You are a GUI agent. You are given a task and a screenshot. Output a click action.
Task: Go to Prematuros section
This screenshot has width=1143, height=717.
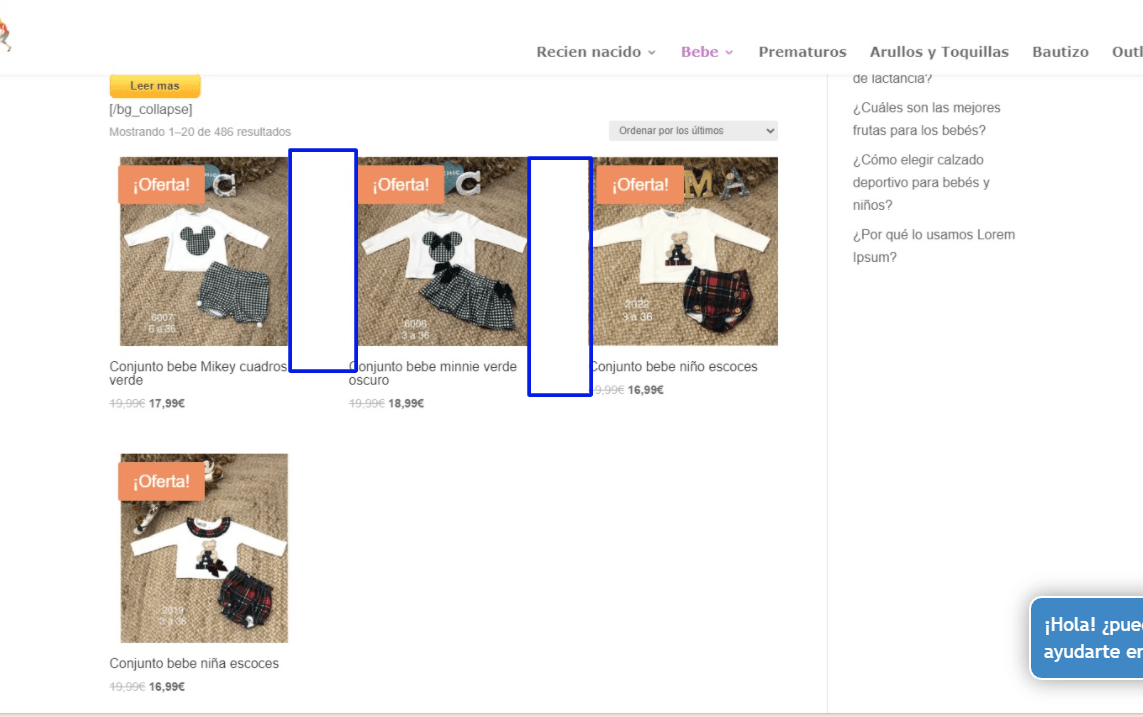pos(802,52)
